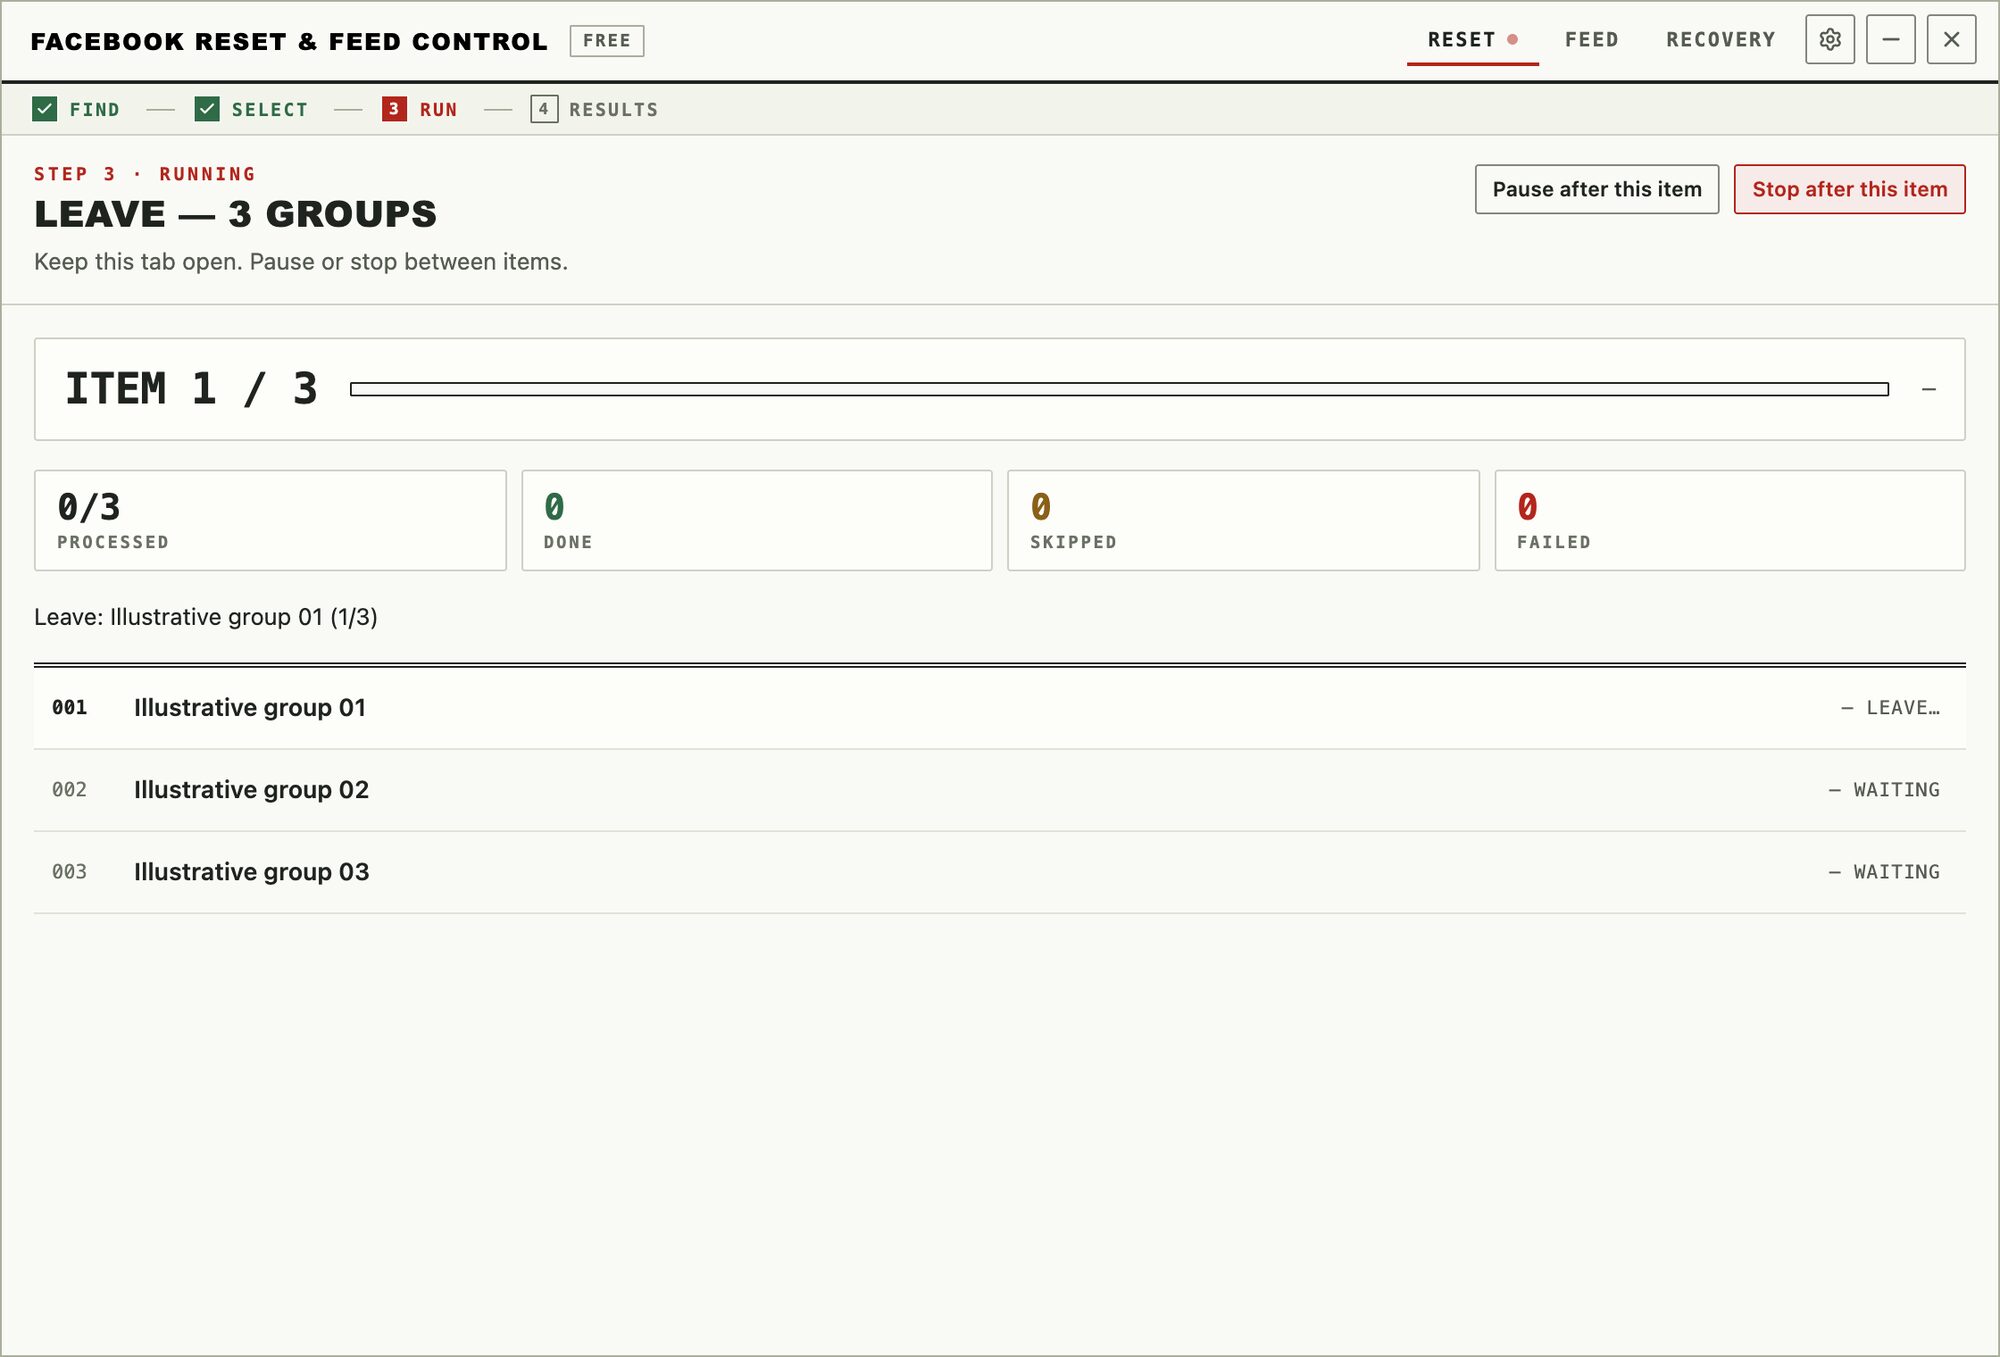Click the LEAVE… status of group 01

point(1890,708)
